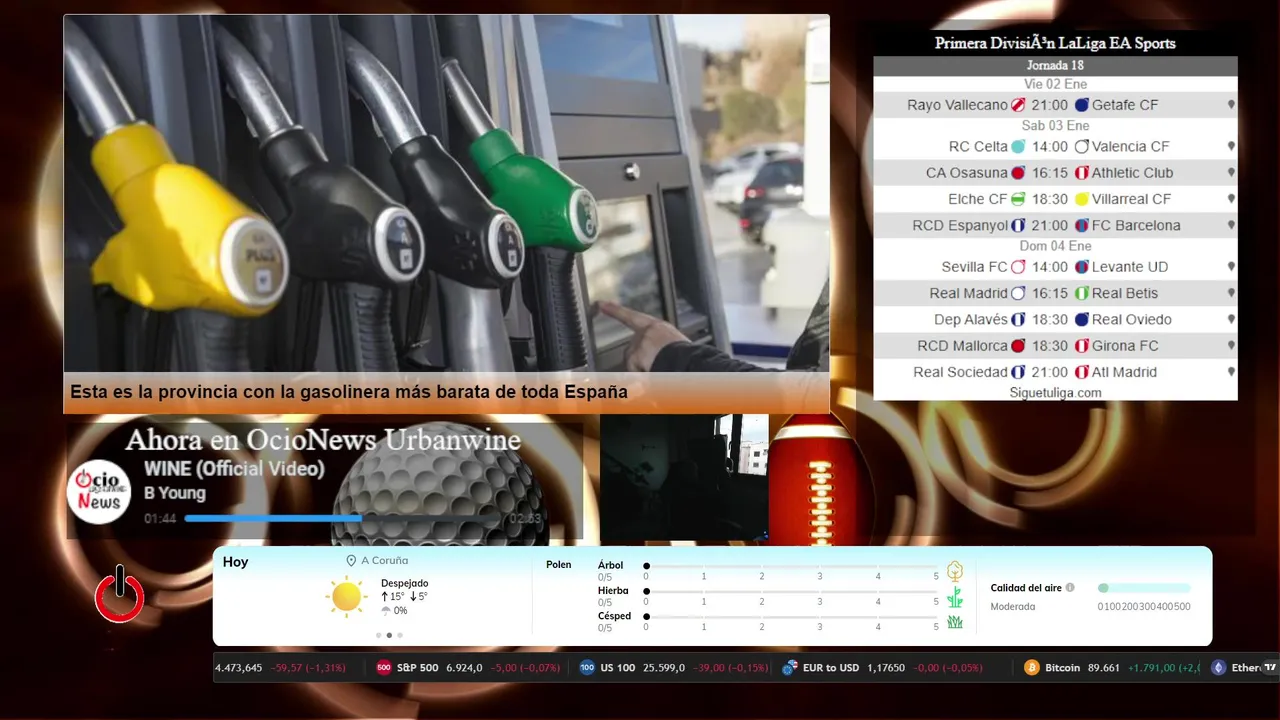Open the Bitcoin ticker entry
This screenshot has height=720, width=1280.
[1112, 668]
